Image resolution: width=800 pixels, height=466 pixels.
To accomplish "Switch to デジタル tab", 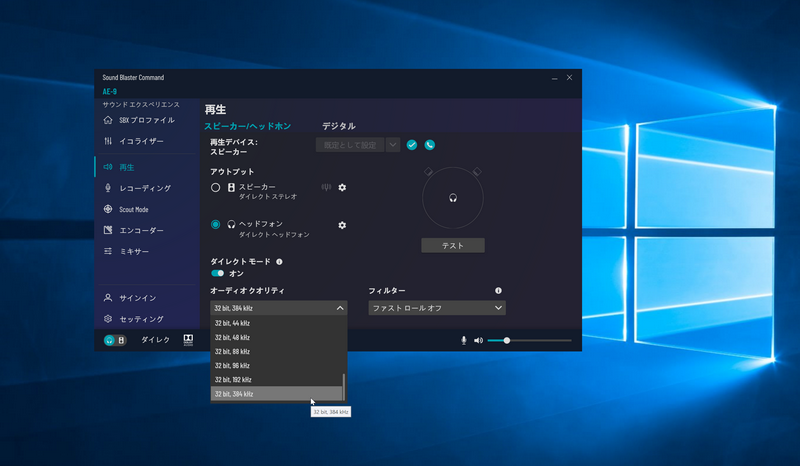I will tap(339, 126).
